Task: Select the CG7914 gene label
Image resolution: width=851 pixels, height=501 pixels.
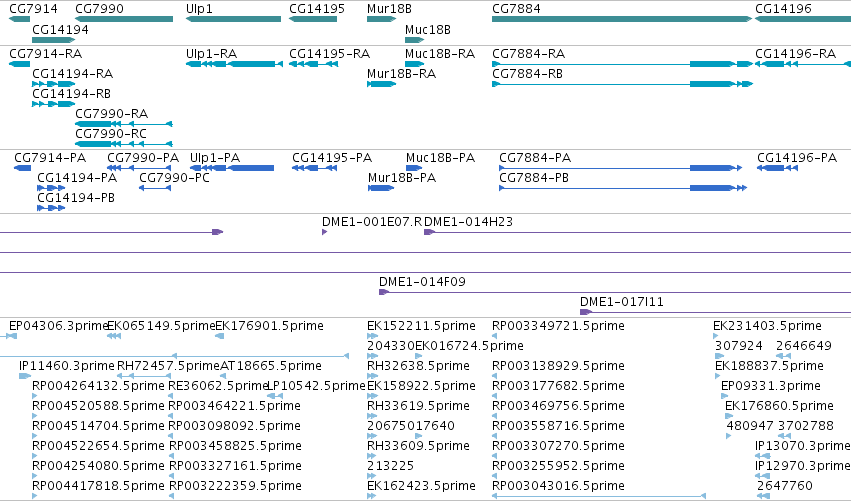Action: (x=34, y=9)
